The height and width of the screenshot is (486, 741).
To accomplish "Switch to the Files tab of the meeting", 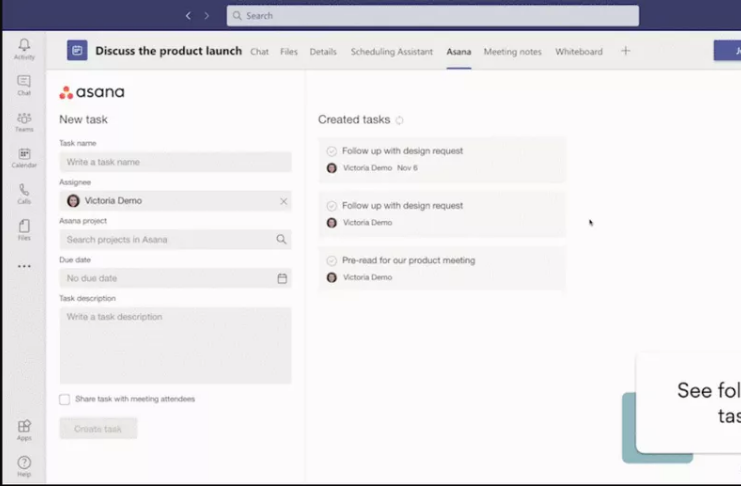I will (x=289, y=52).
